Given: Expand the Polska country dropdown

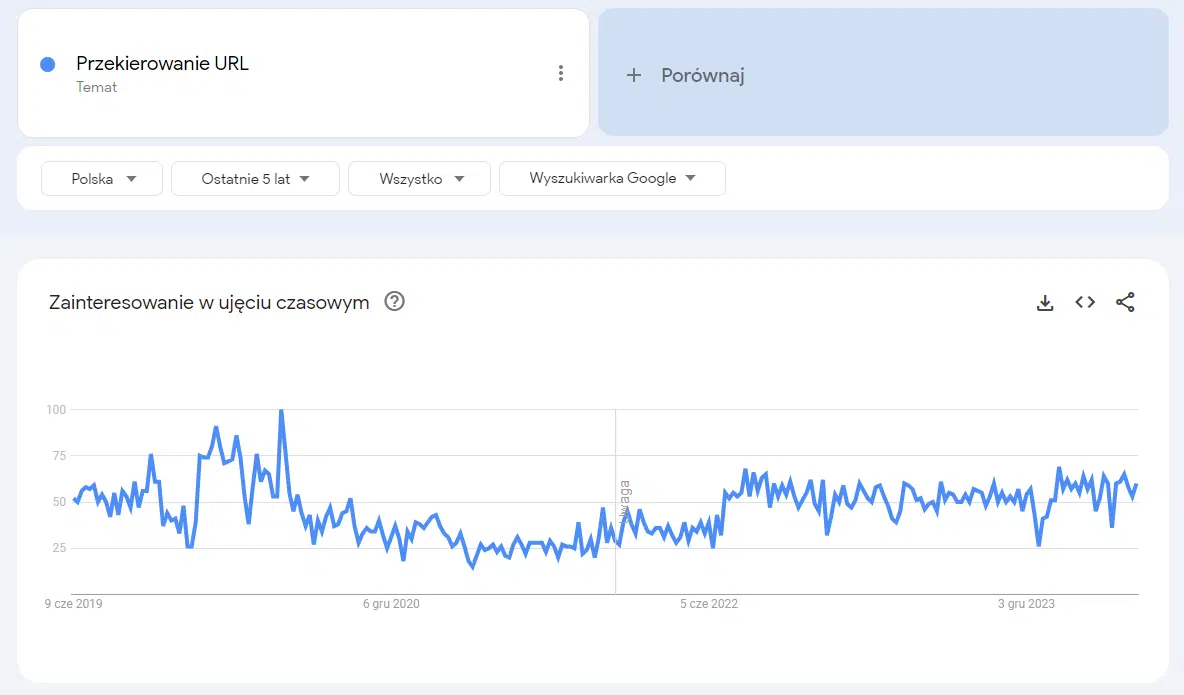Looking at the screenshot, I should [102, 179].
